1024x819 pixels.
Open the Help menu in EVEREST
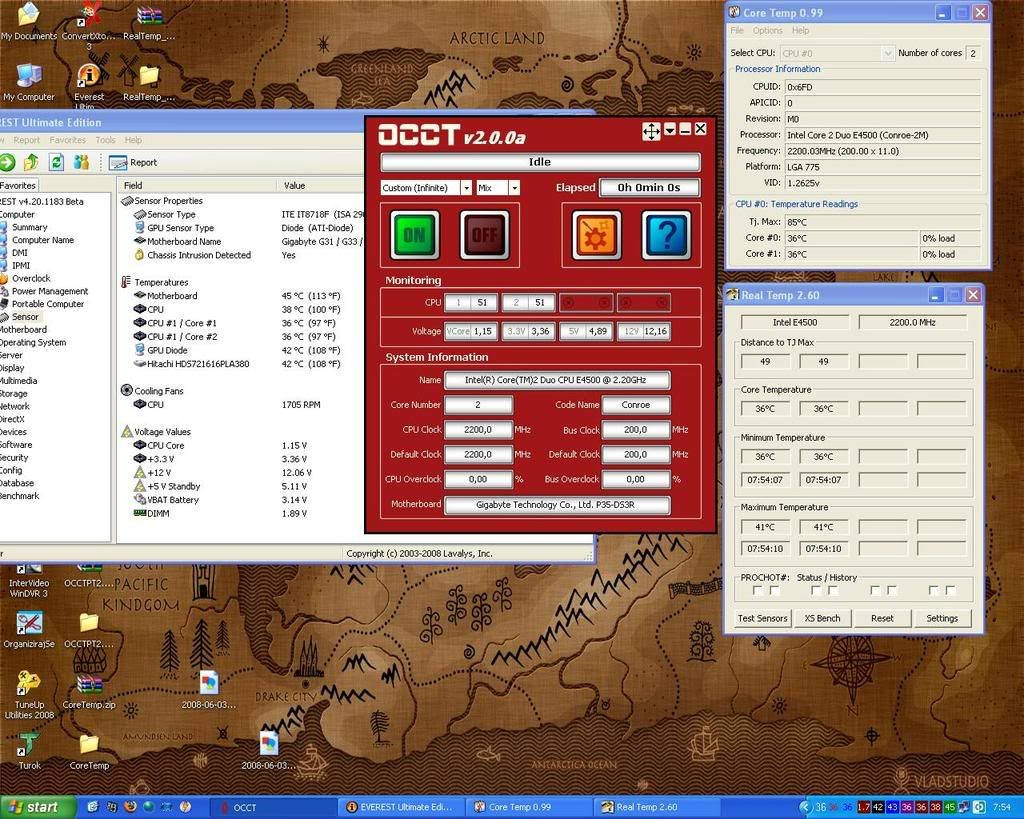(x=133, y=140)
